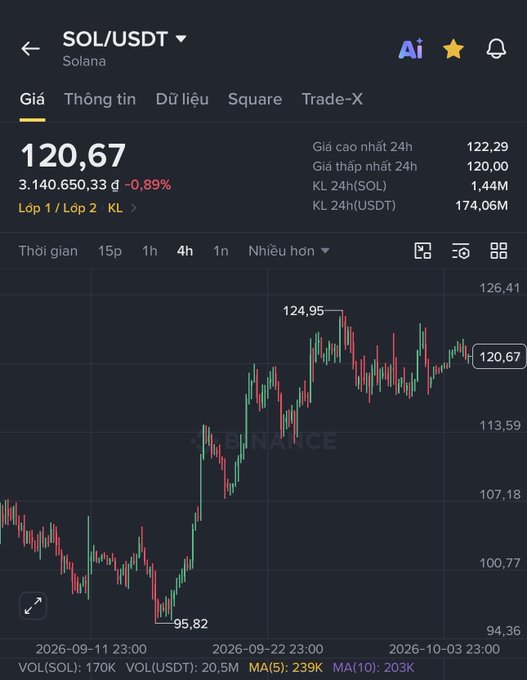Tap the -0,89% change value

(148, 185)
